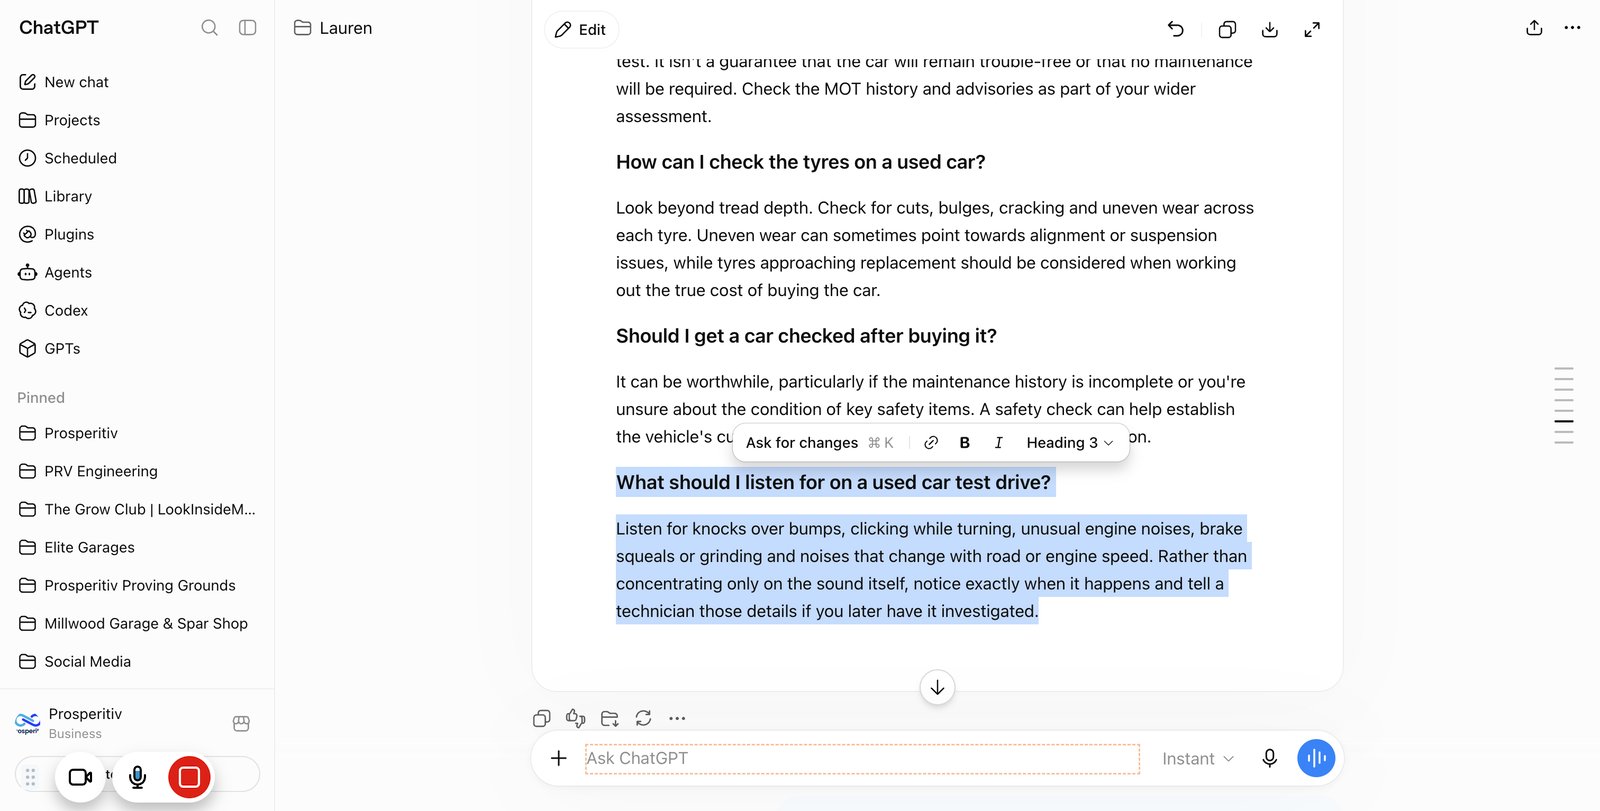Download the canvas document

(1270, 30)
